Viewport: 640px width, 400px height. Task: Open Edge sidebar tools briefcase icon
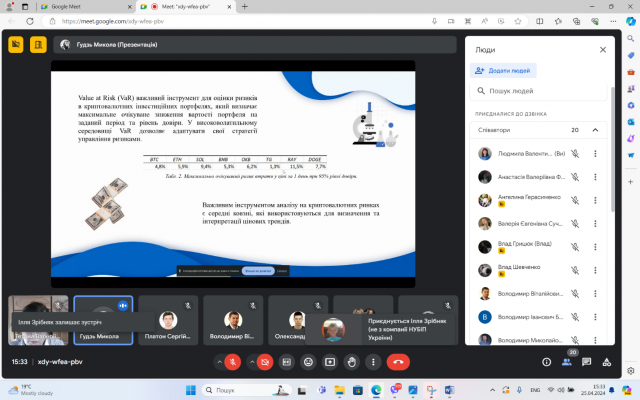[x=631, y=72]
